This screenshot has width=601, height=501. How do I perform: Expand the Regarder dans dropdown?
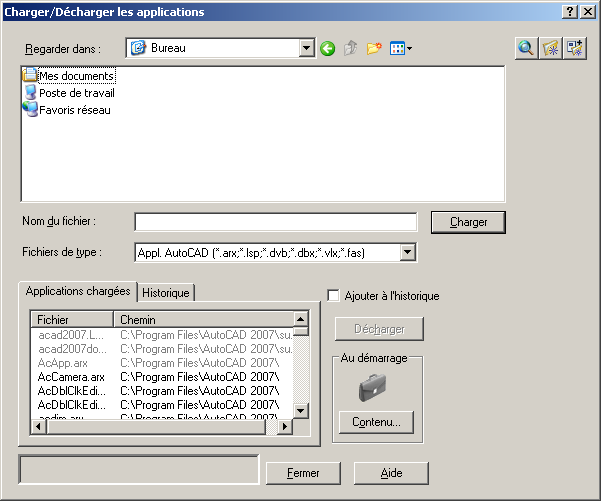[307, 48]
